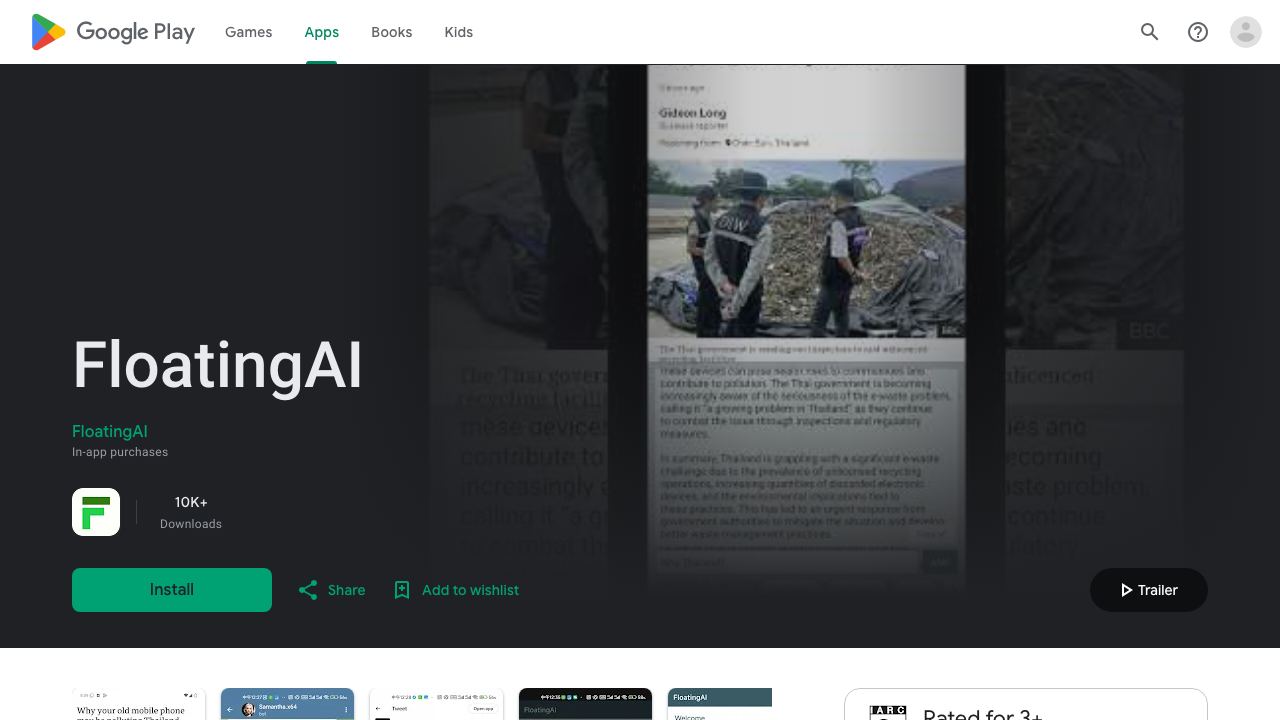Open the Google Play home logo
Screen dimensions: 1280x720
pos(113,32)
